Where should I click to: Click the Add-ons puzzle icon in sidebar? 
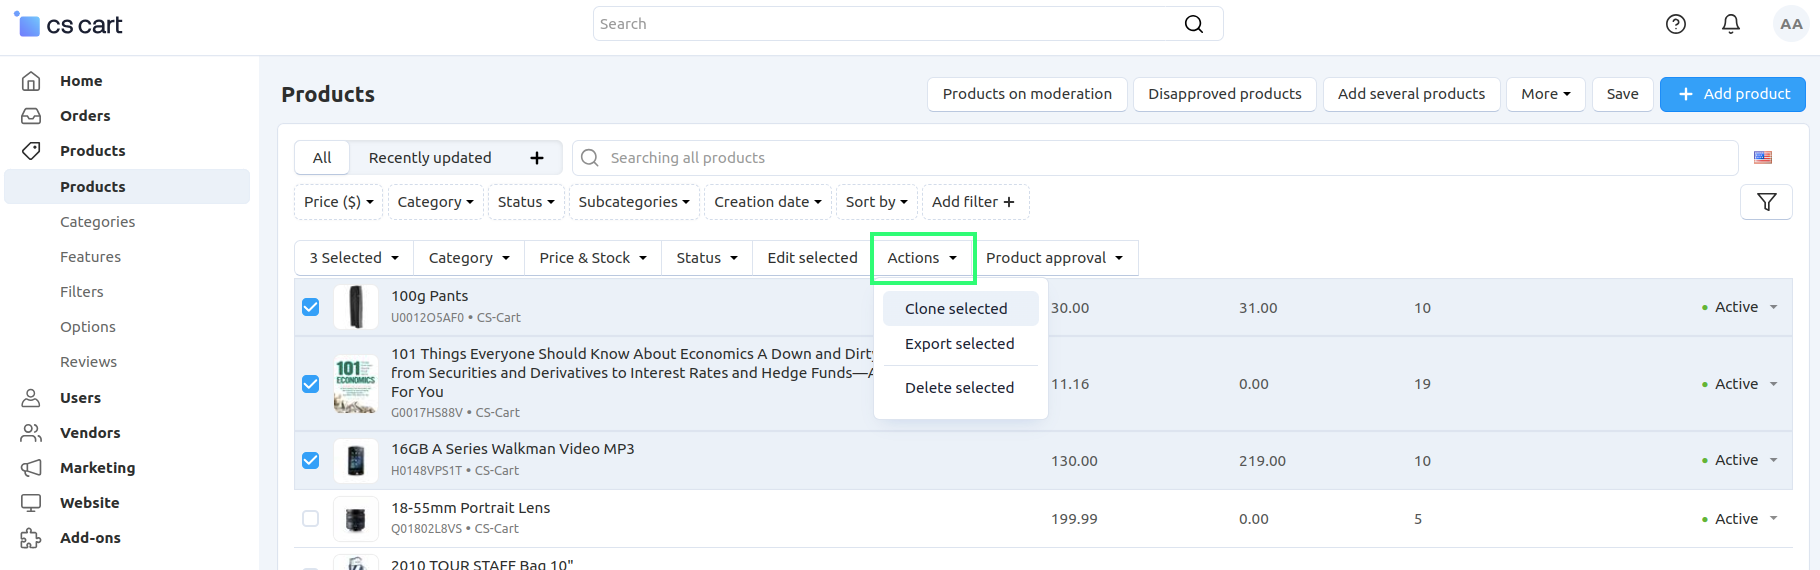[31, 538]
